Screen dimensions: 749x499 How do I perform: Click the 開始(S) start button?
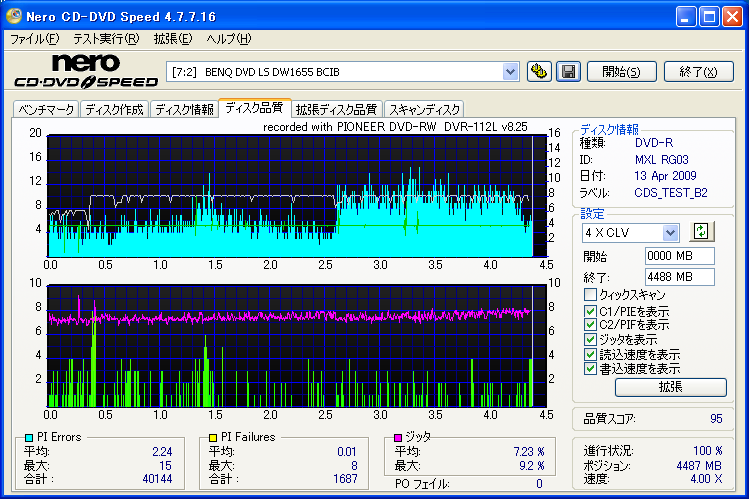(621, 72)
